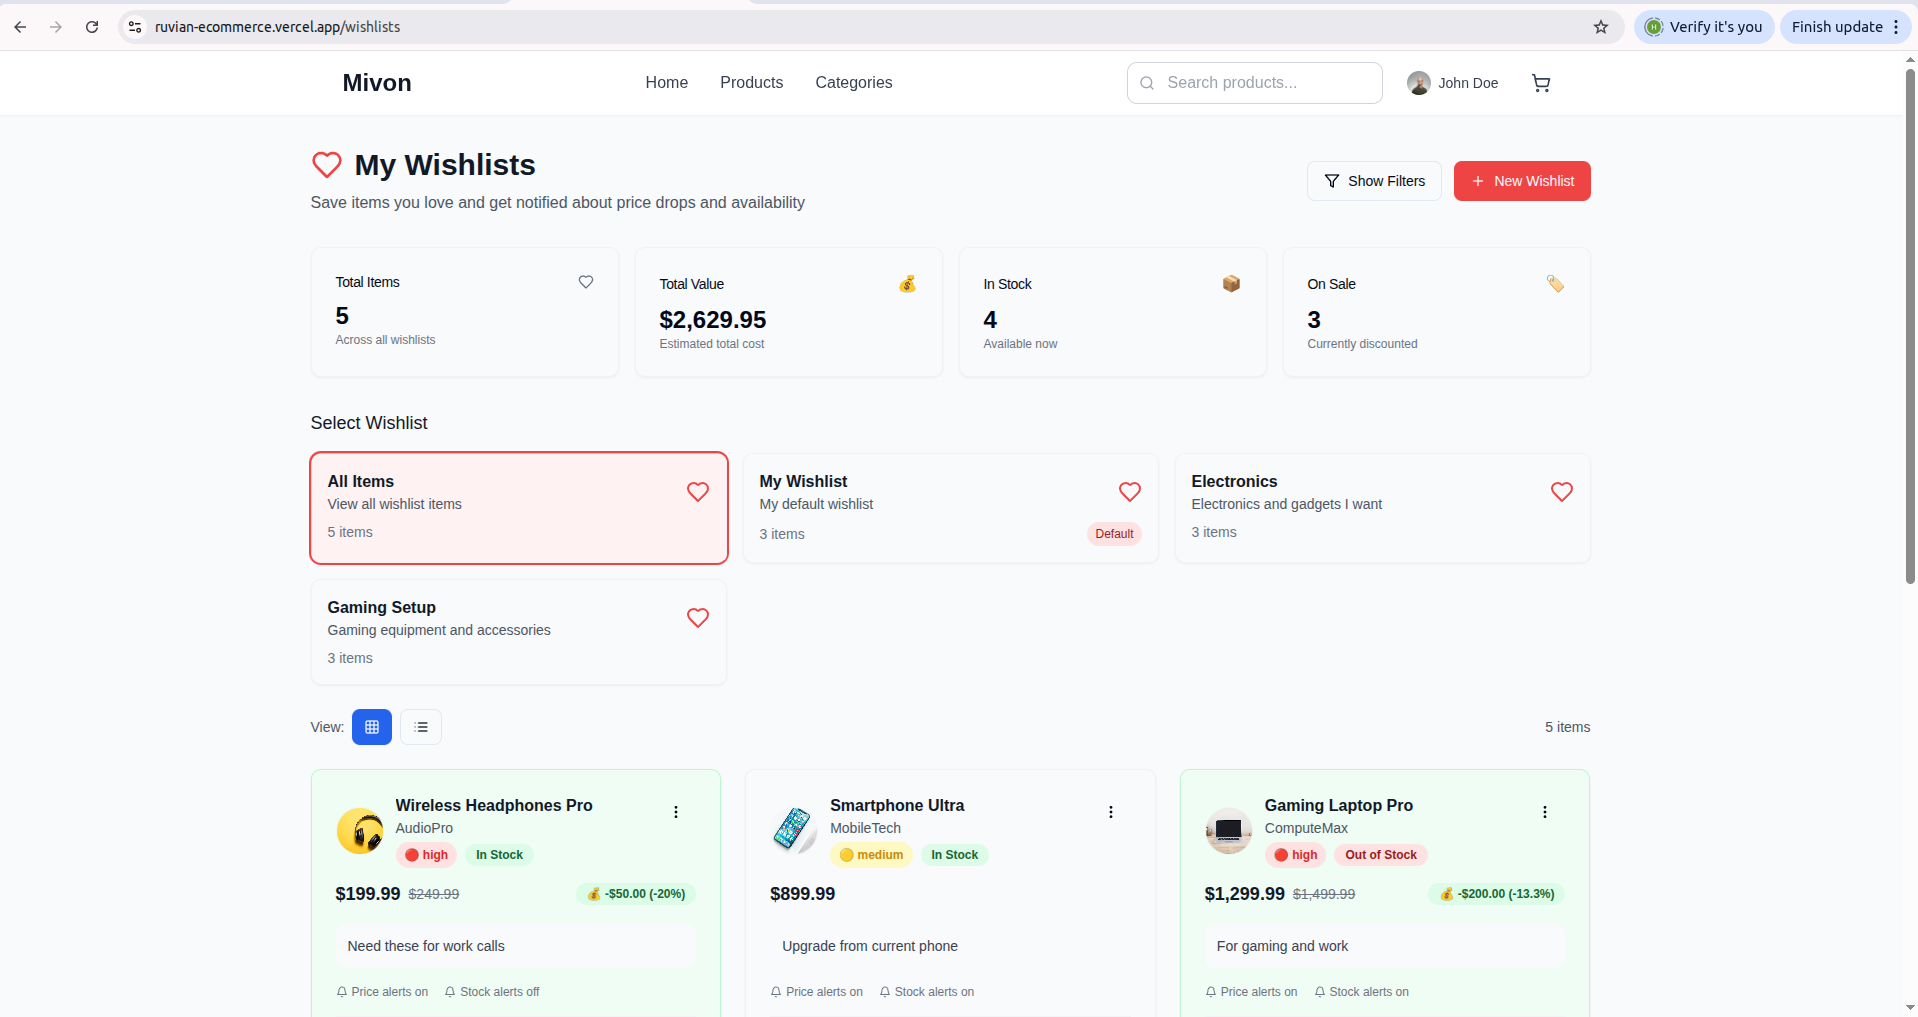Image resolution: width=1918 pixels, height=1017 pixels.
Task: Open Categories navigation link
Action: (x=854, y=83)
